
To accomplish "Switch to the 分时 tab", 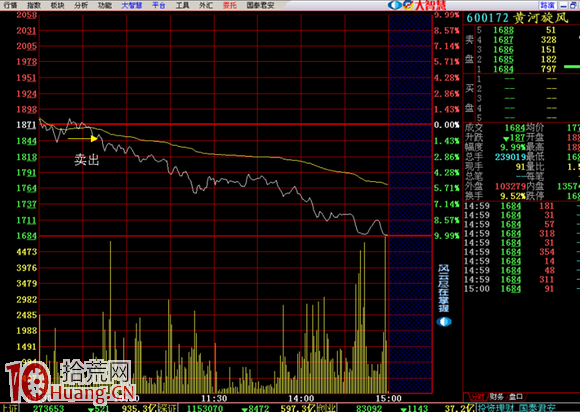I will click(477, 397).
